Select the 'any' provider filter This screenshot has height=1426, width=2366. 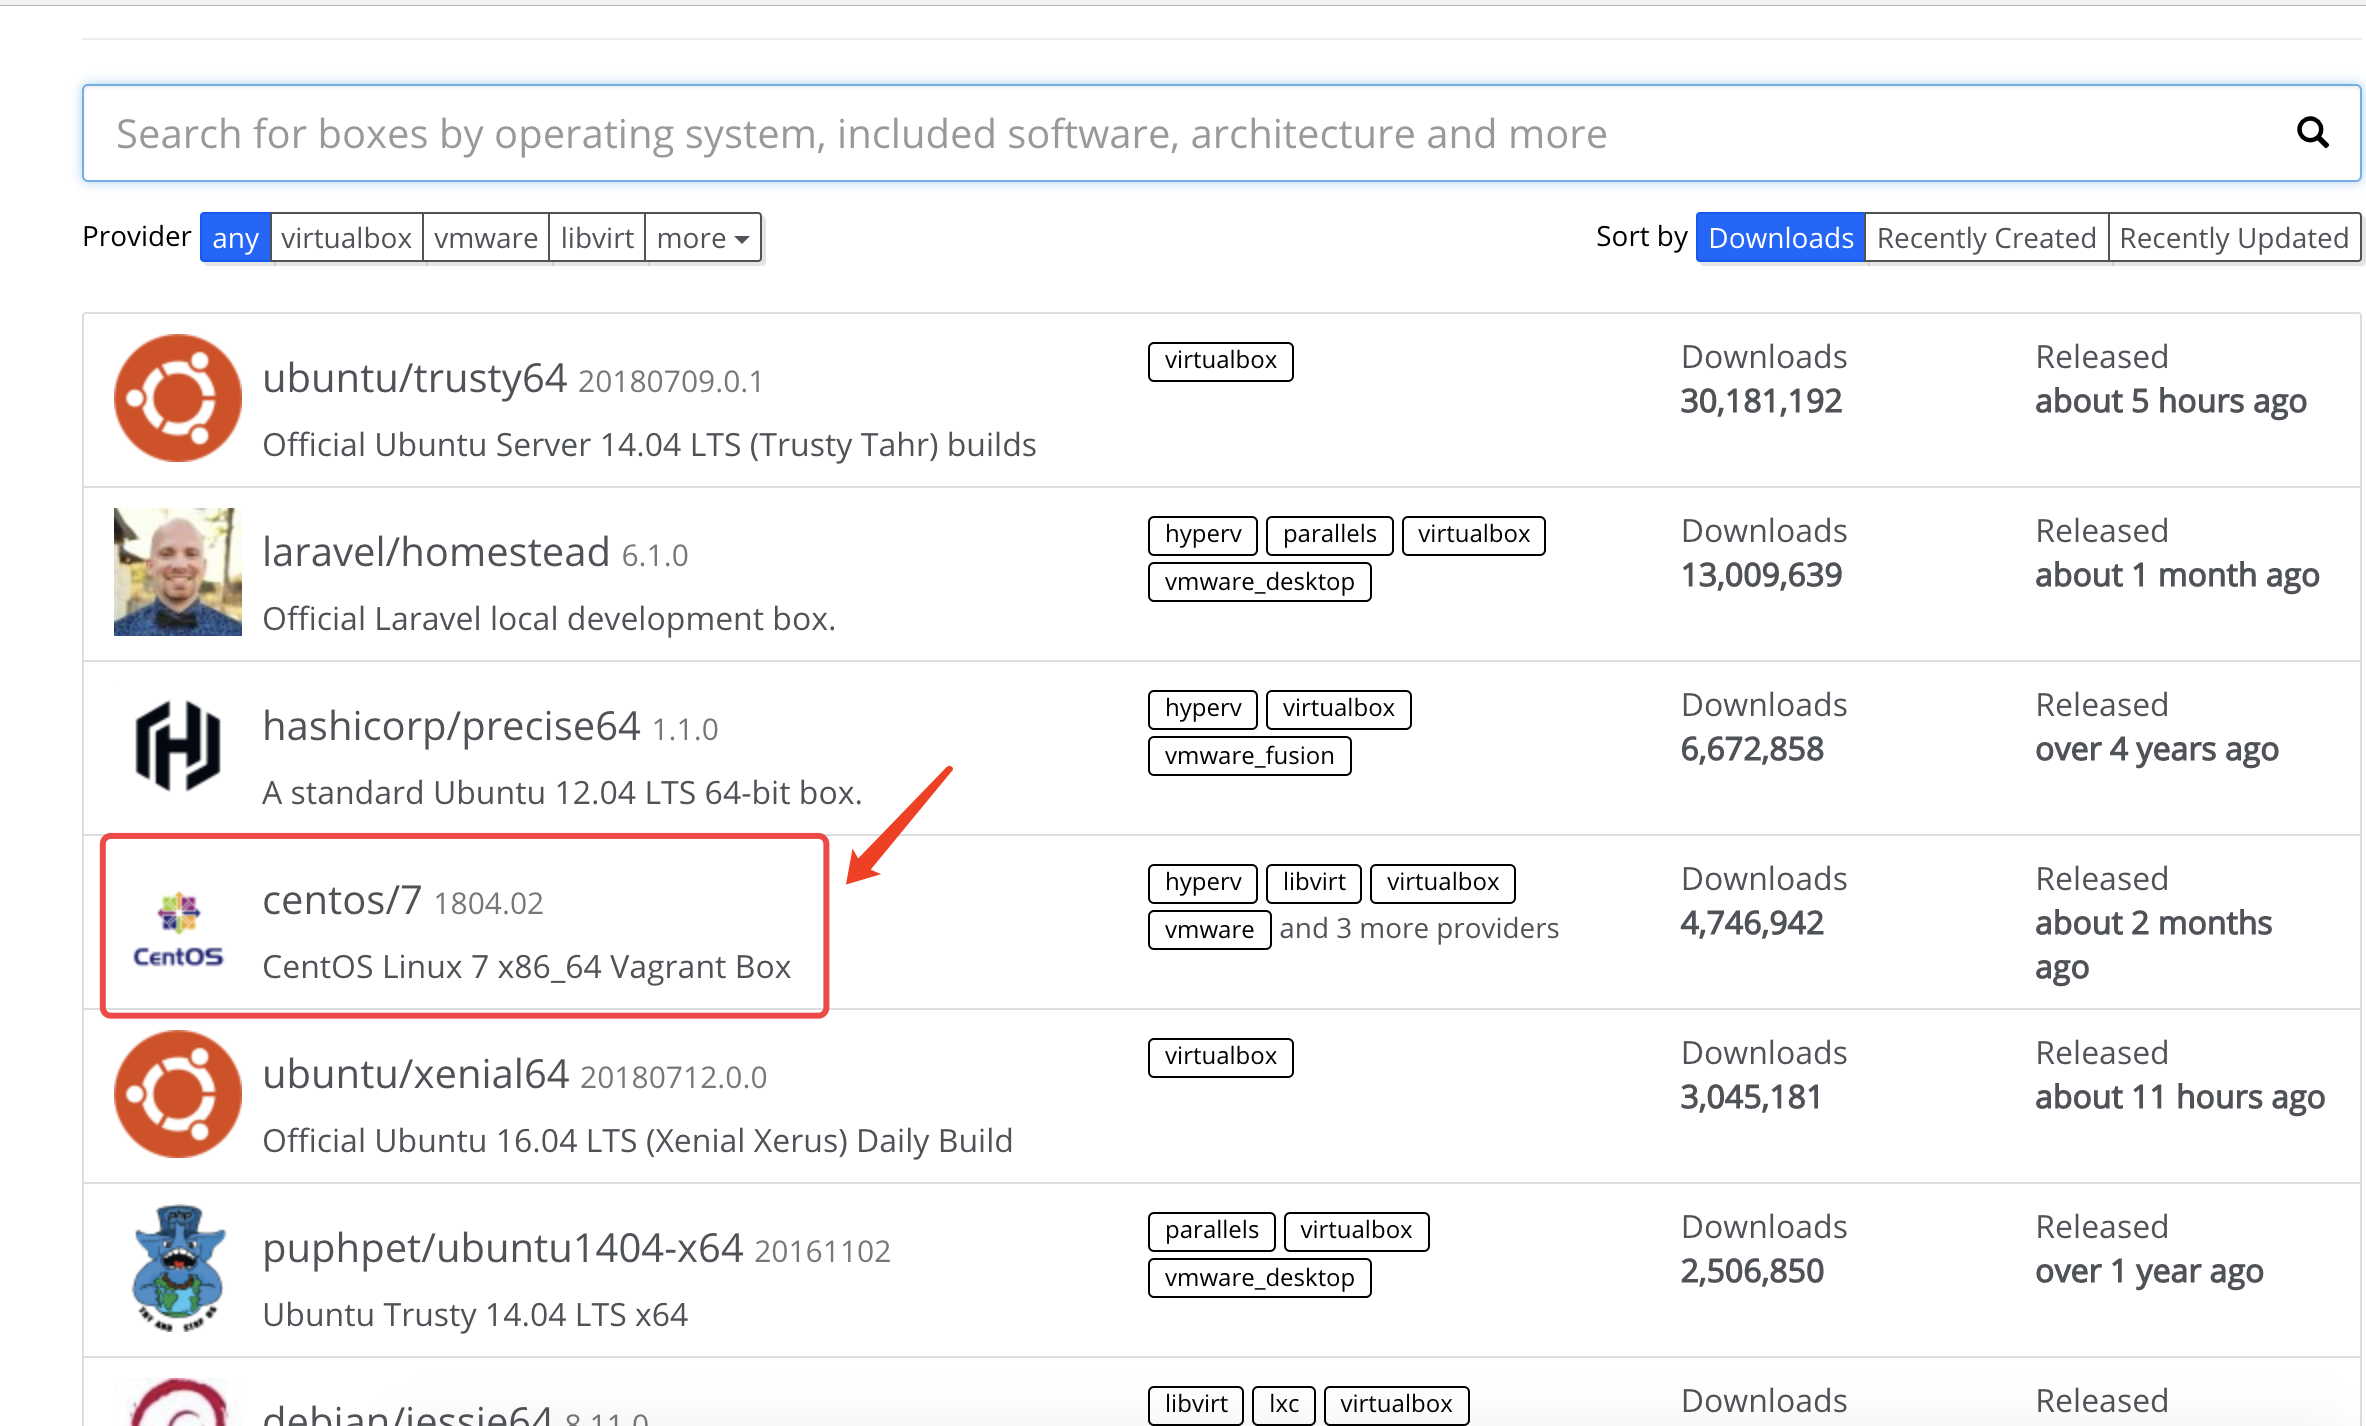coord(235,238)
